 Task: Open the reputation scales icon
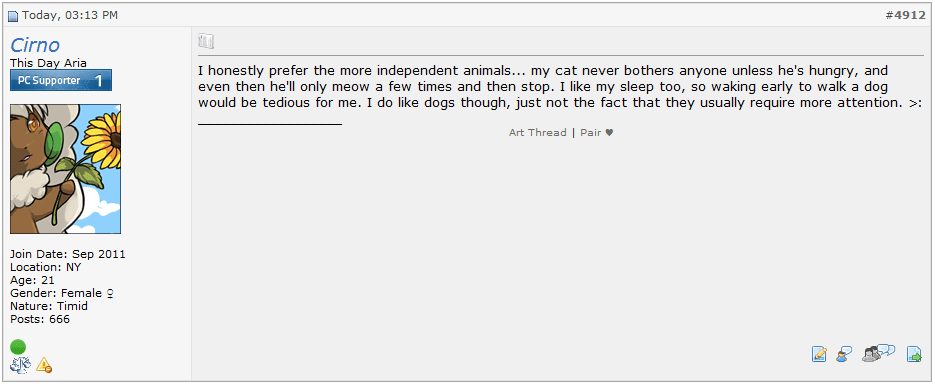pyautogui.click(x=20, y=365)
